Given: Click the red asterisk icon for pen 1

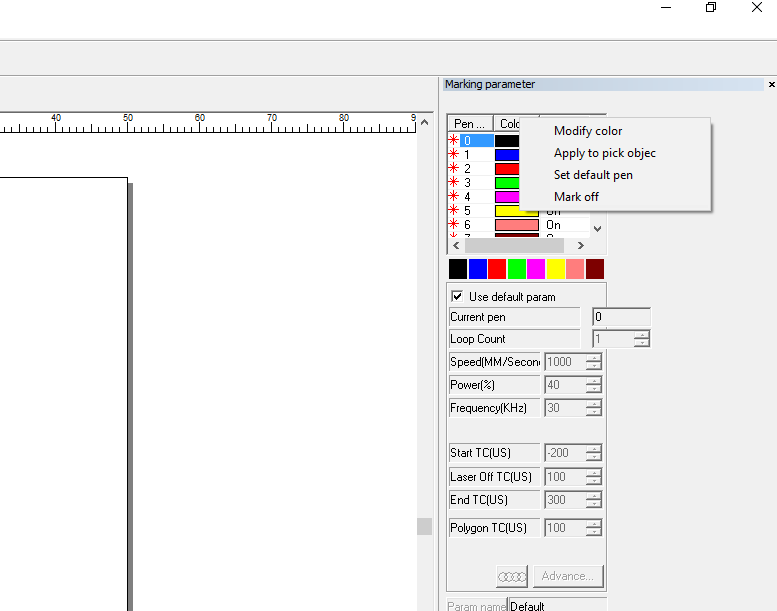Looking at the screenshot, I should click(x=454, y=155).
